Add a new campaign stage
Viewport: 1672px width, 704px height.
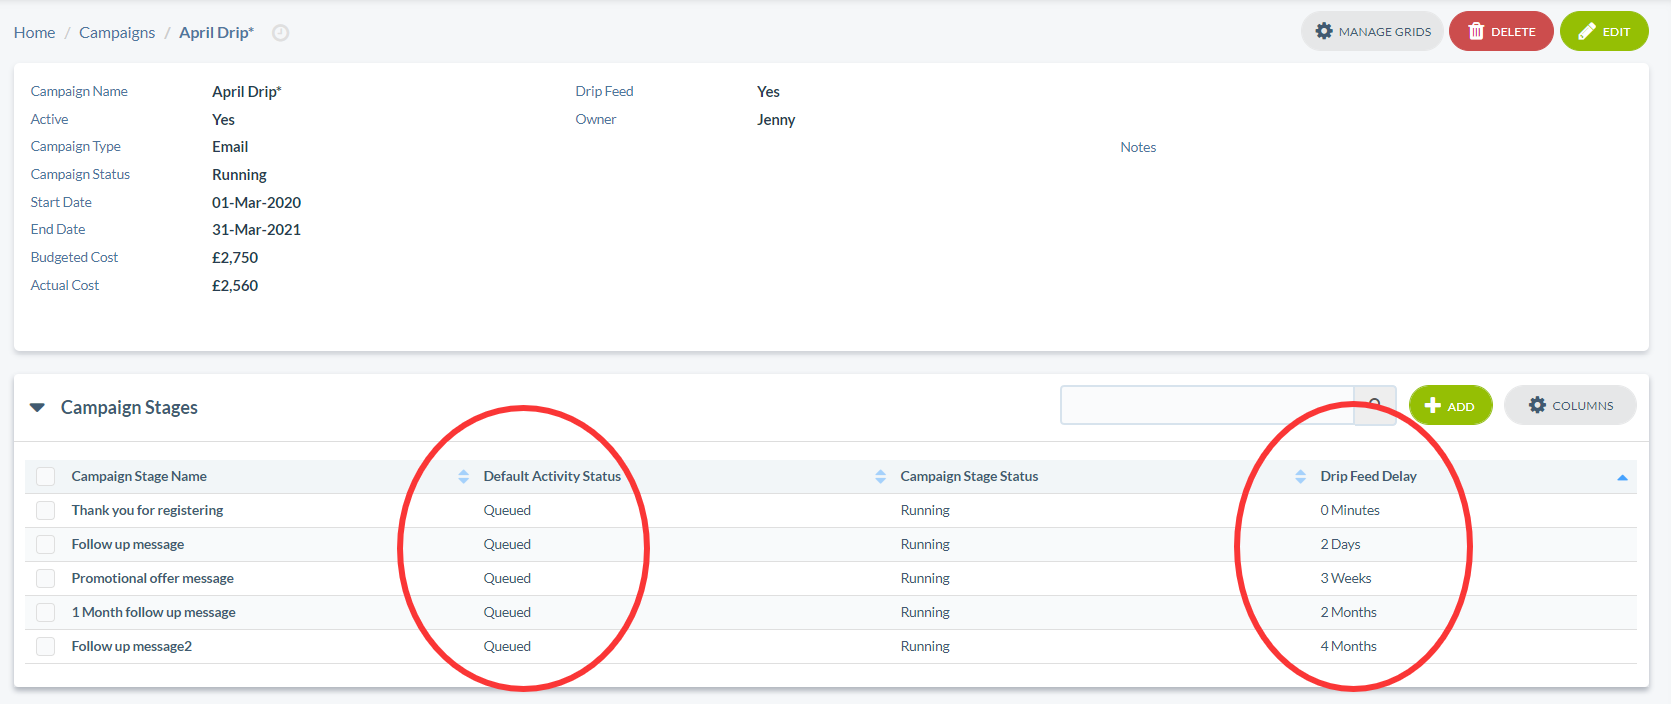point(1450,405)
